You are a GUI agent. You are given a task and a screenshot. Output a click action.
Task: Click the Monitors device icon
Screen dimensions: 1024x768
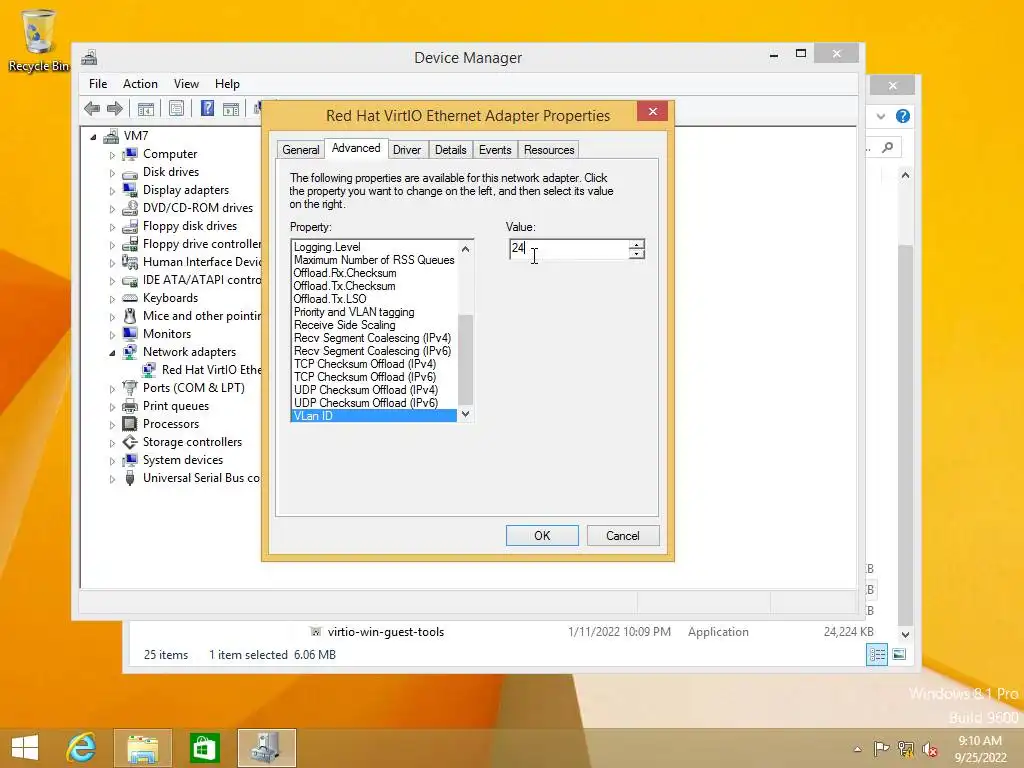tap(130, 334)
